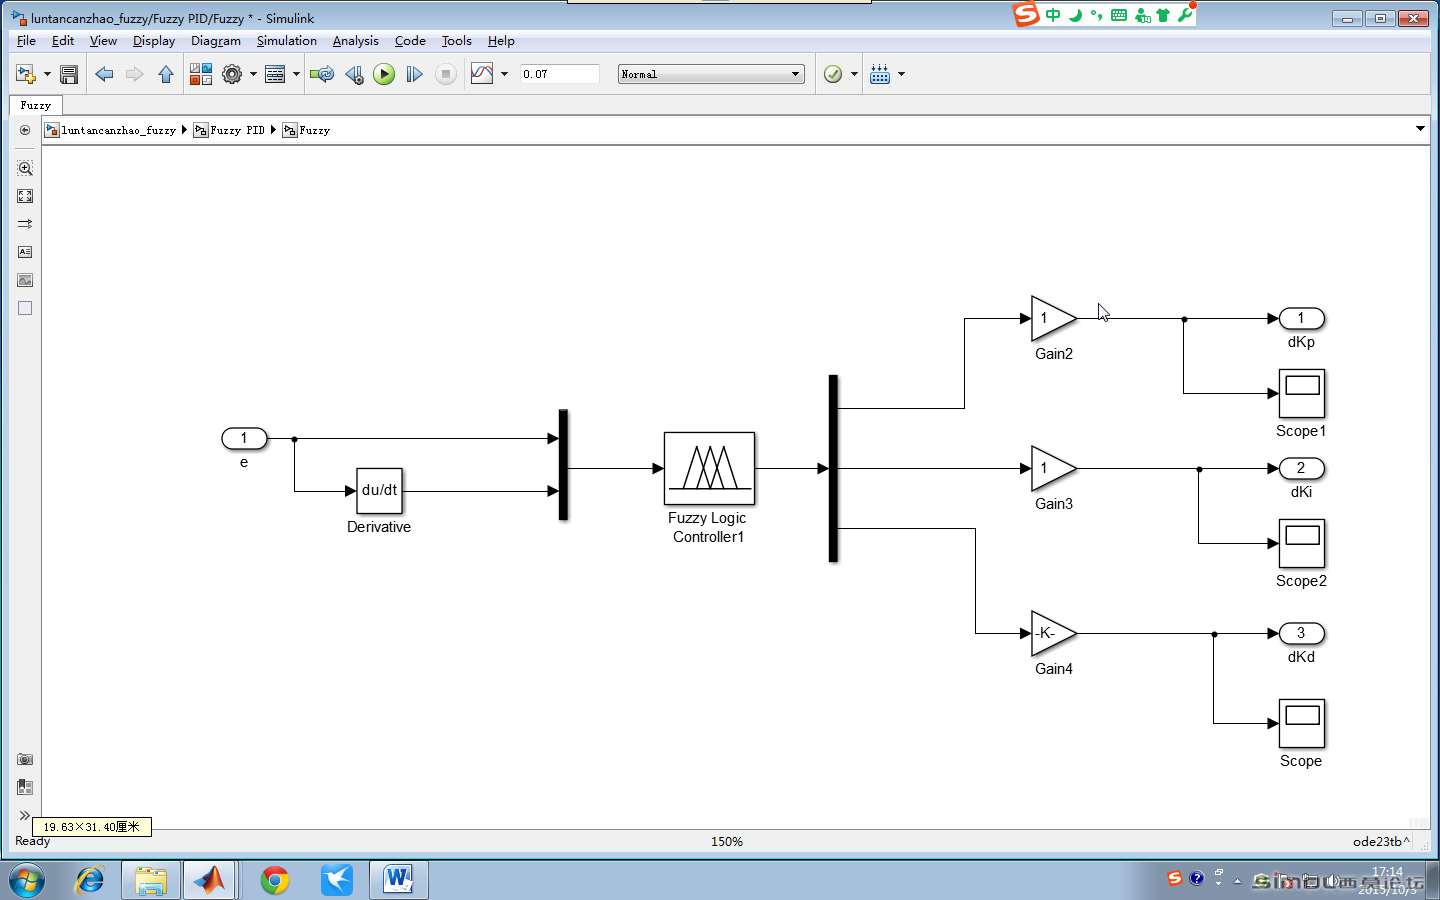Click the simulation stop time field 0.07
The width and height of the screenshot is (1440, 900).
click(559, 74)
